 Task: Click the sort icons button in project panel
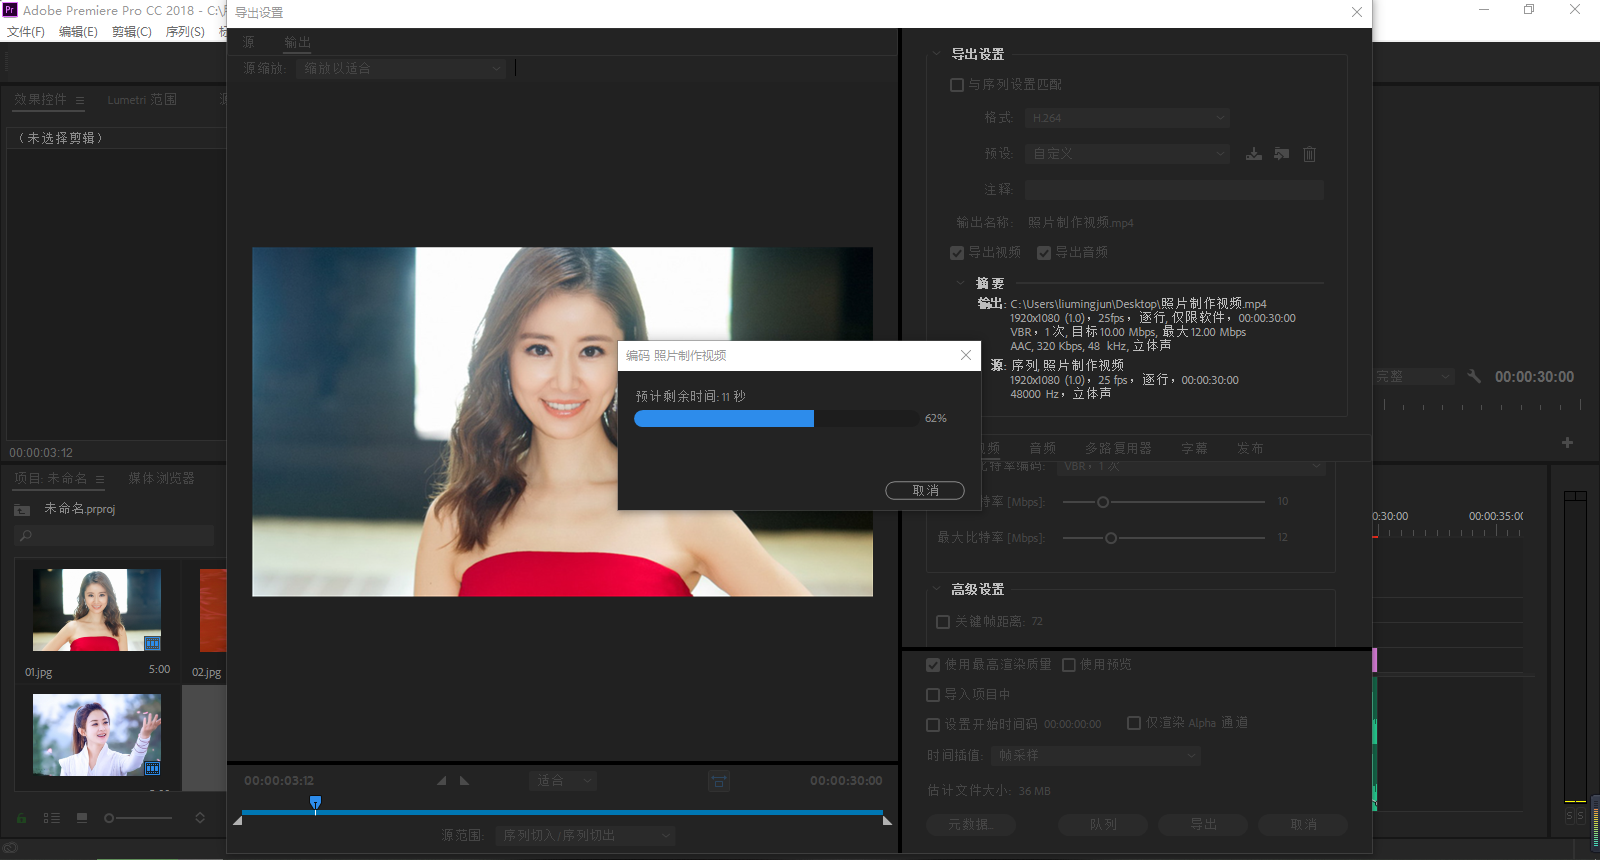click(x=200, y=818)
